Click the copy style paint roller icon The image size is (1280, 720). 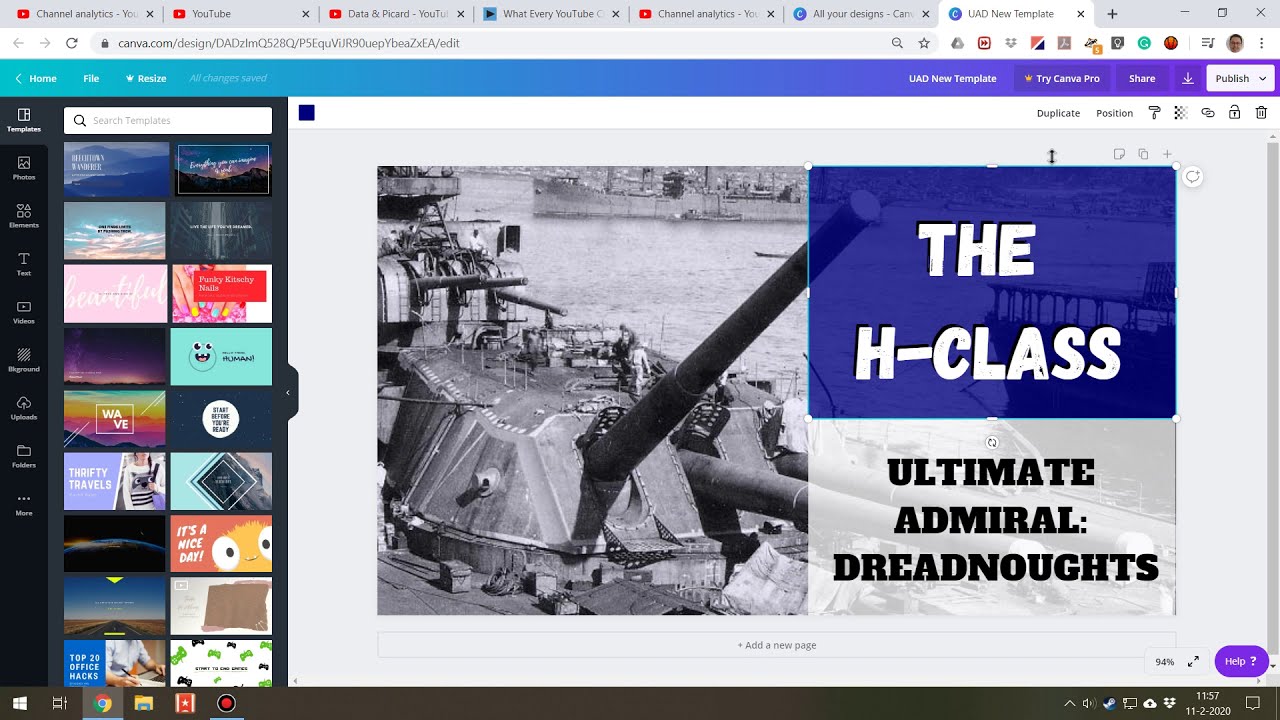coord(1154,113)
